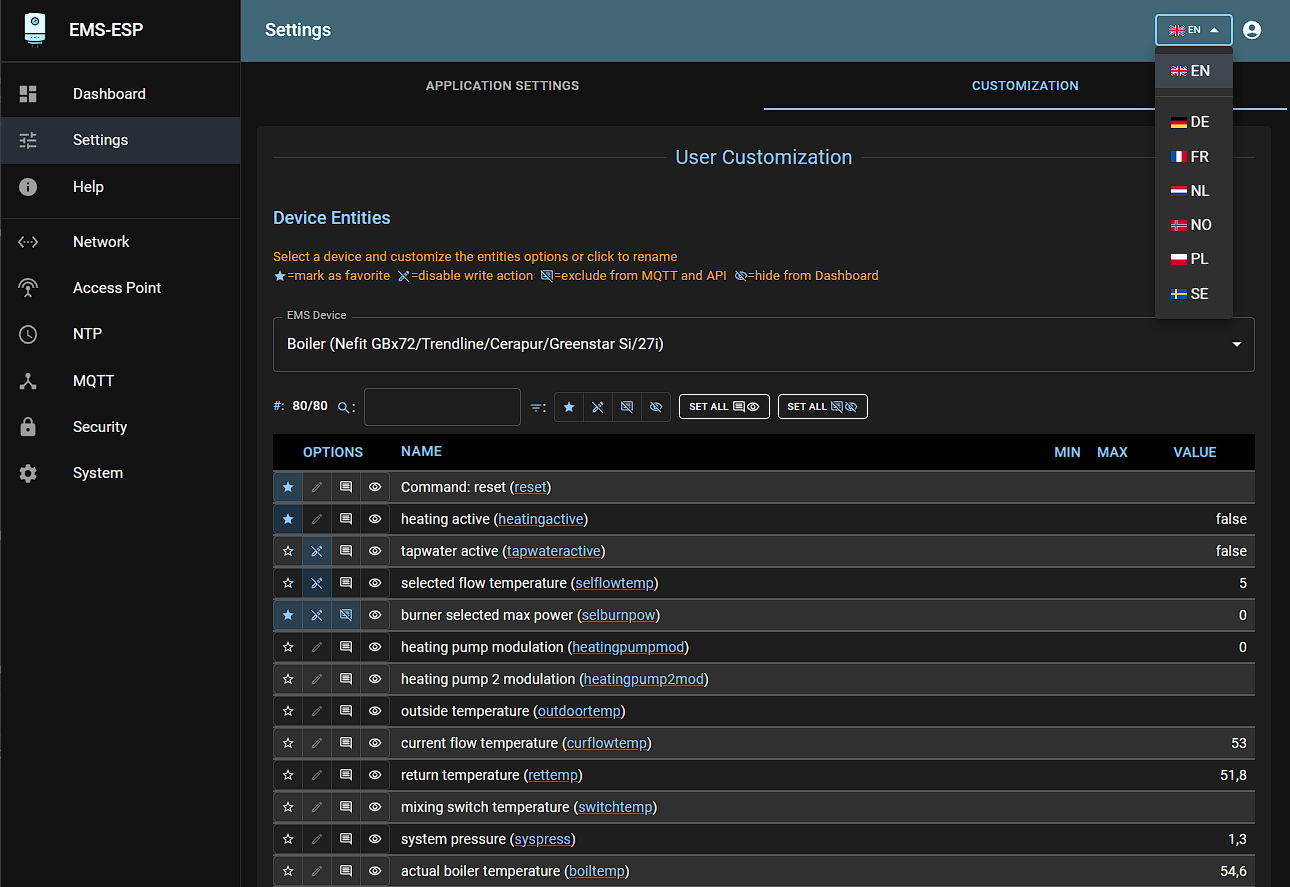The width and height of the screenshot is (1290, 887).
Task: Click the hide-from-Dashboard filter icon
Action: point(656,406)
